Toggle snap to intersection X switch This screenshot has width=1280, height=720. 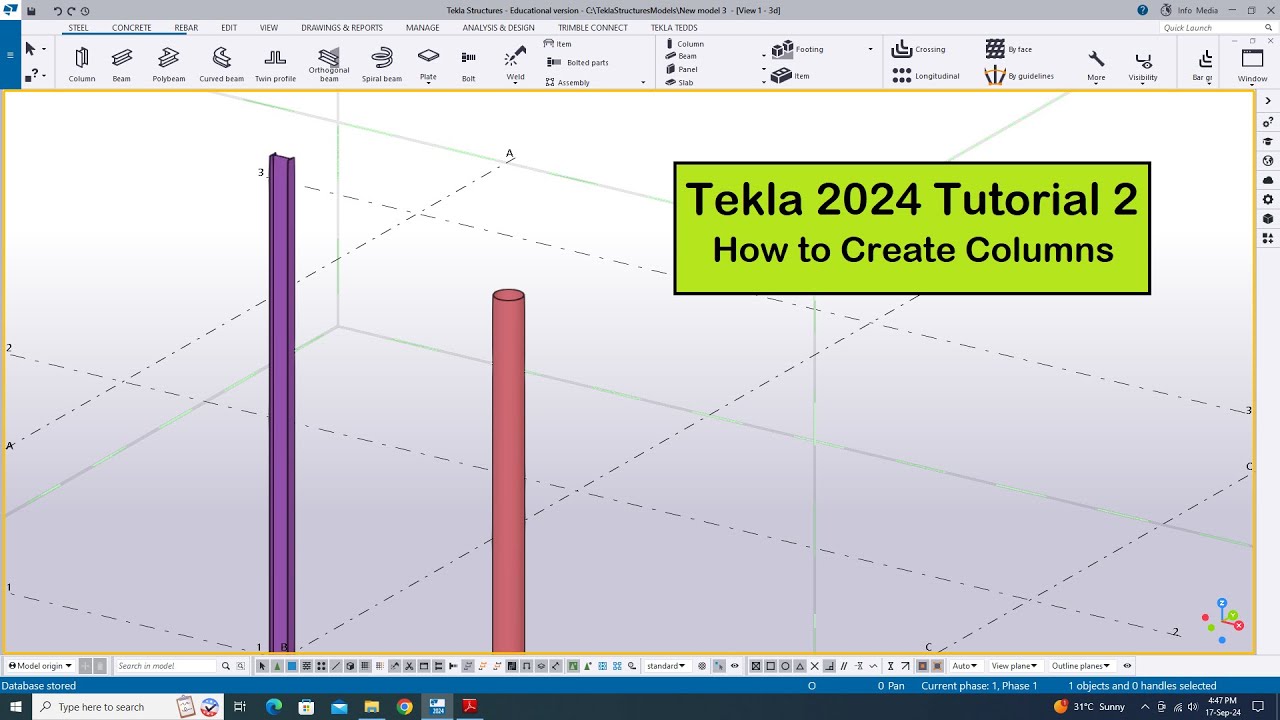[x=814, y=666]
